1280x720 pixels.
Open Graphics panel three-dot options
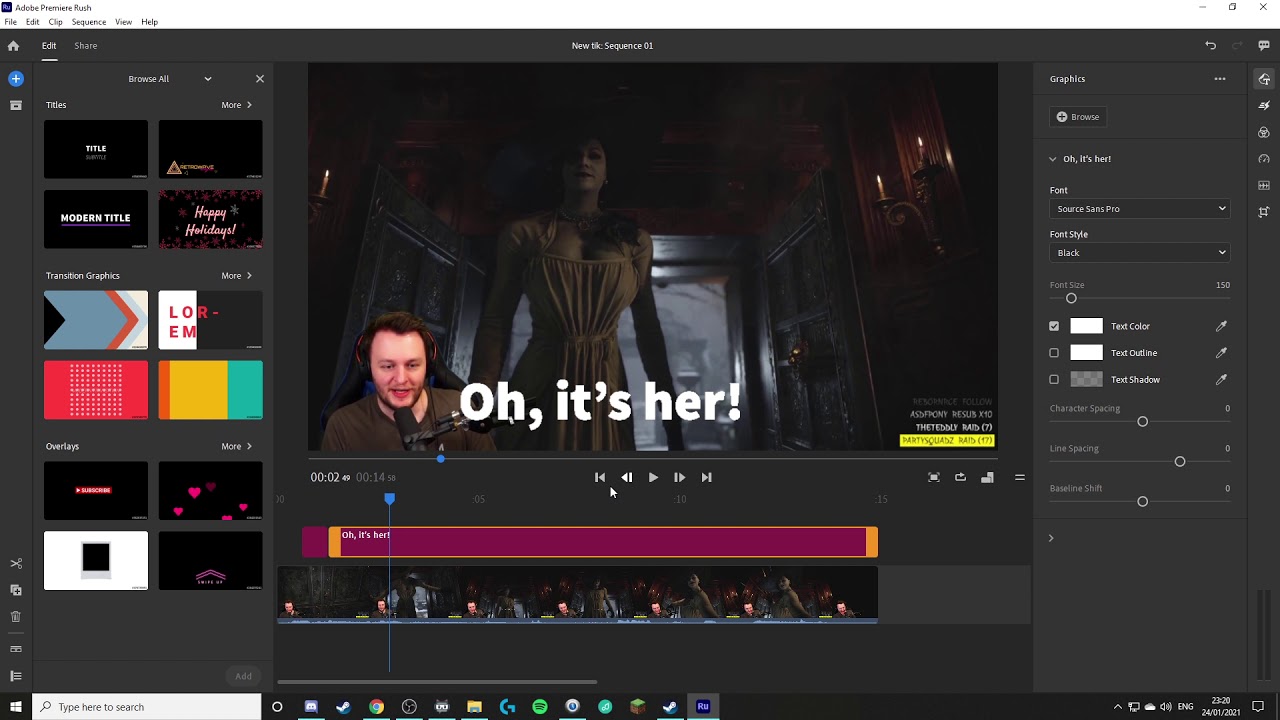(x=1220, y=79)
